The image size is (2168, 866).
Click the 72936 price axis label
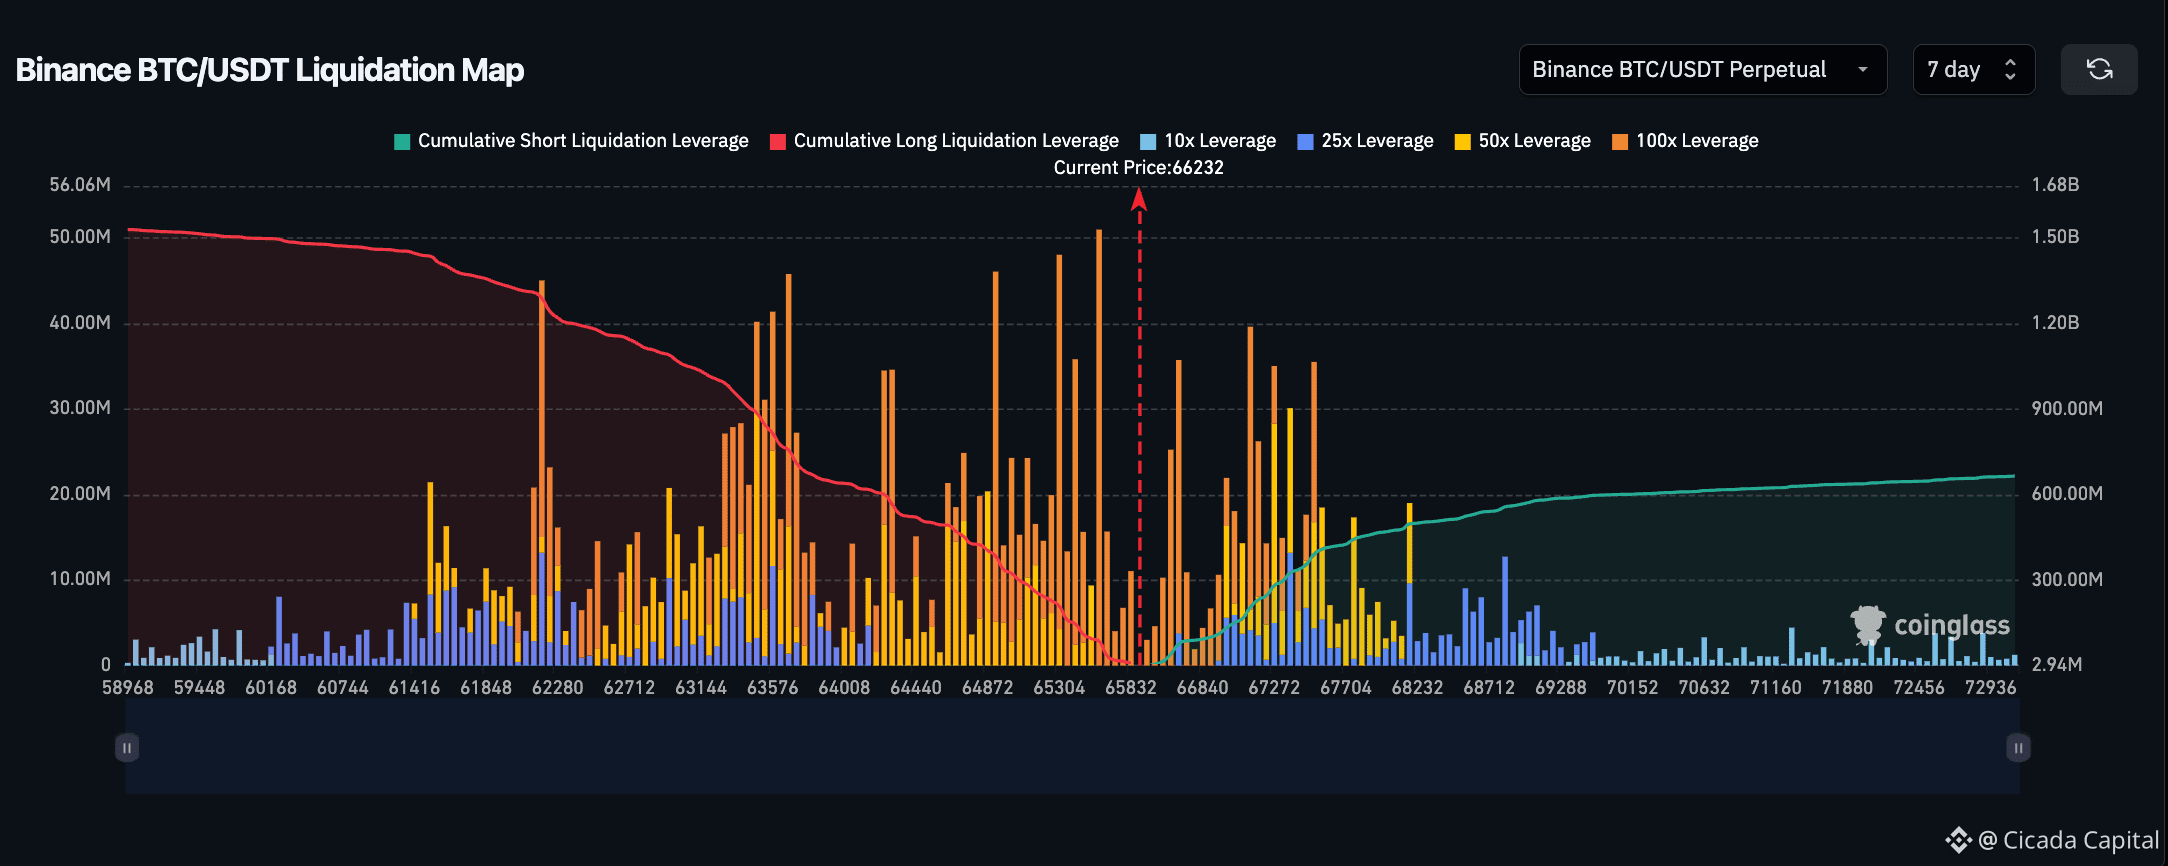(1991, 688)
